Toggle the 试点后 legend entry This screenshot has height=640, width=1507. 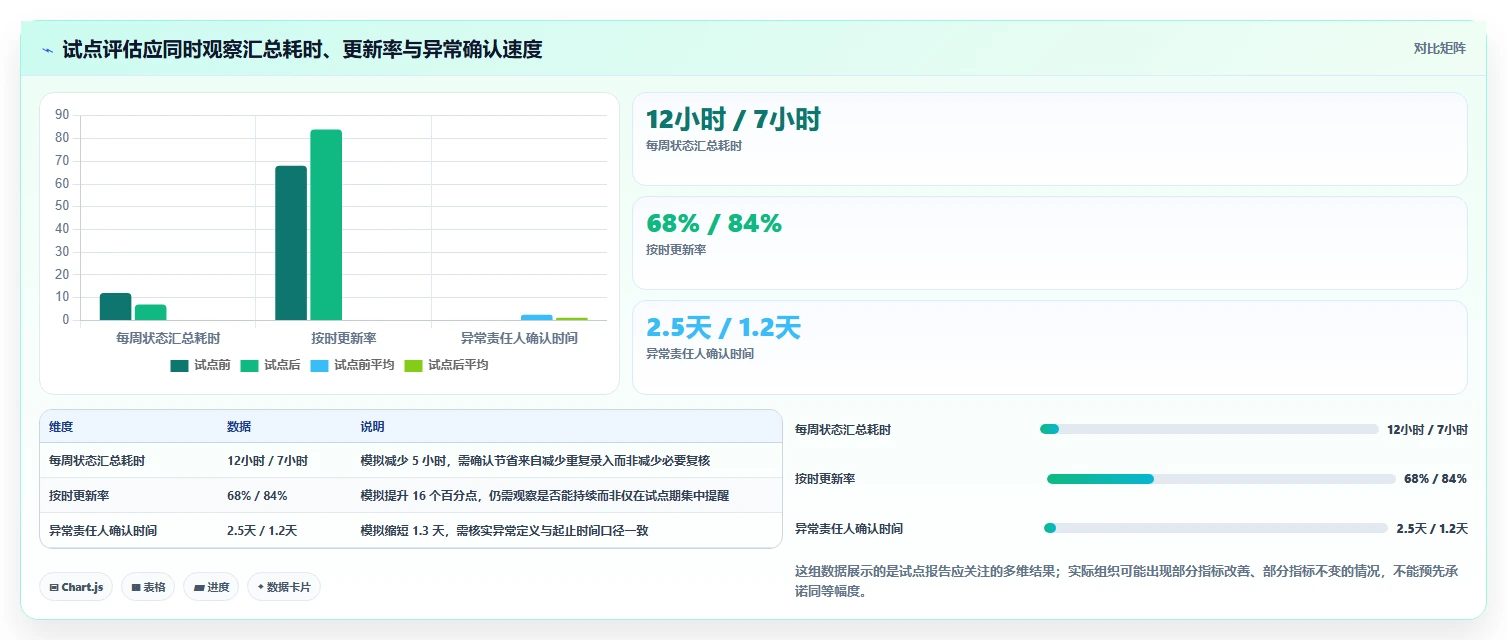(x=270, y=365)
